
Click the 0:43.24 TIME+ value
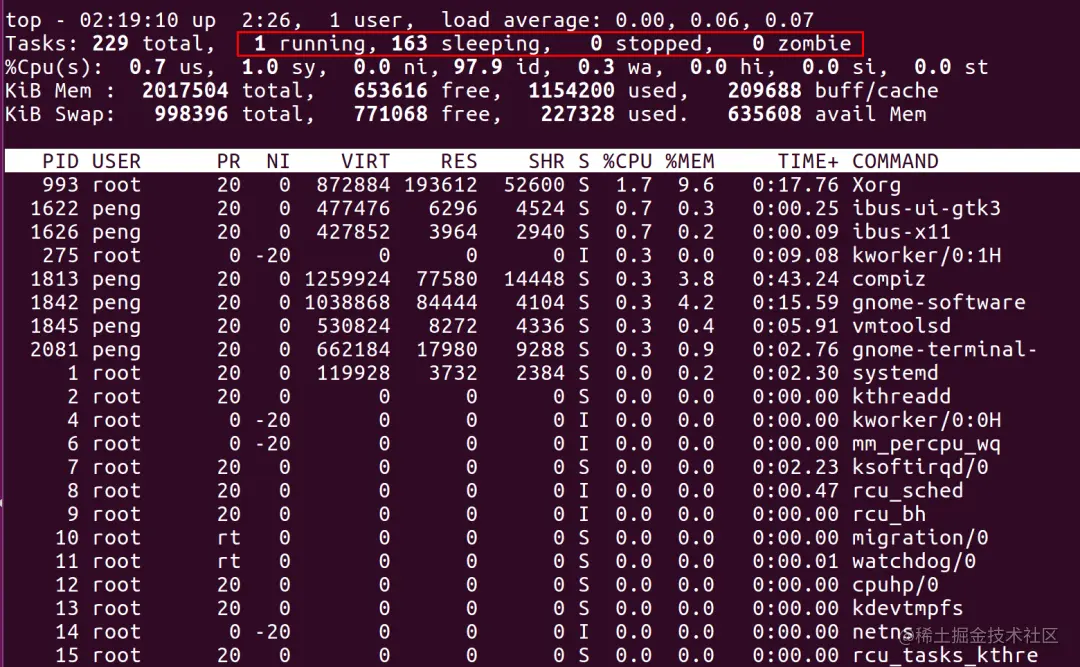[x=796, y=279]
